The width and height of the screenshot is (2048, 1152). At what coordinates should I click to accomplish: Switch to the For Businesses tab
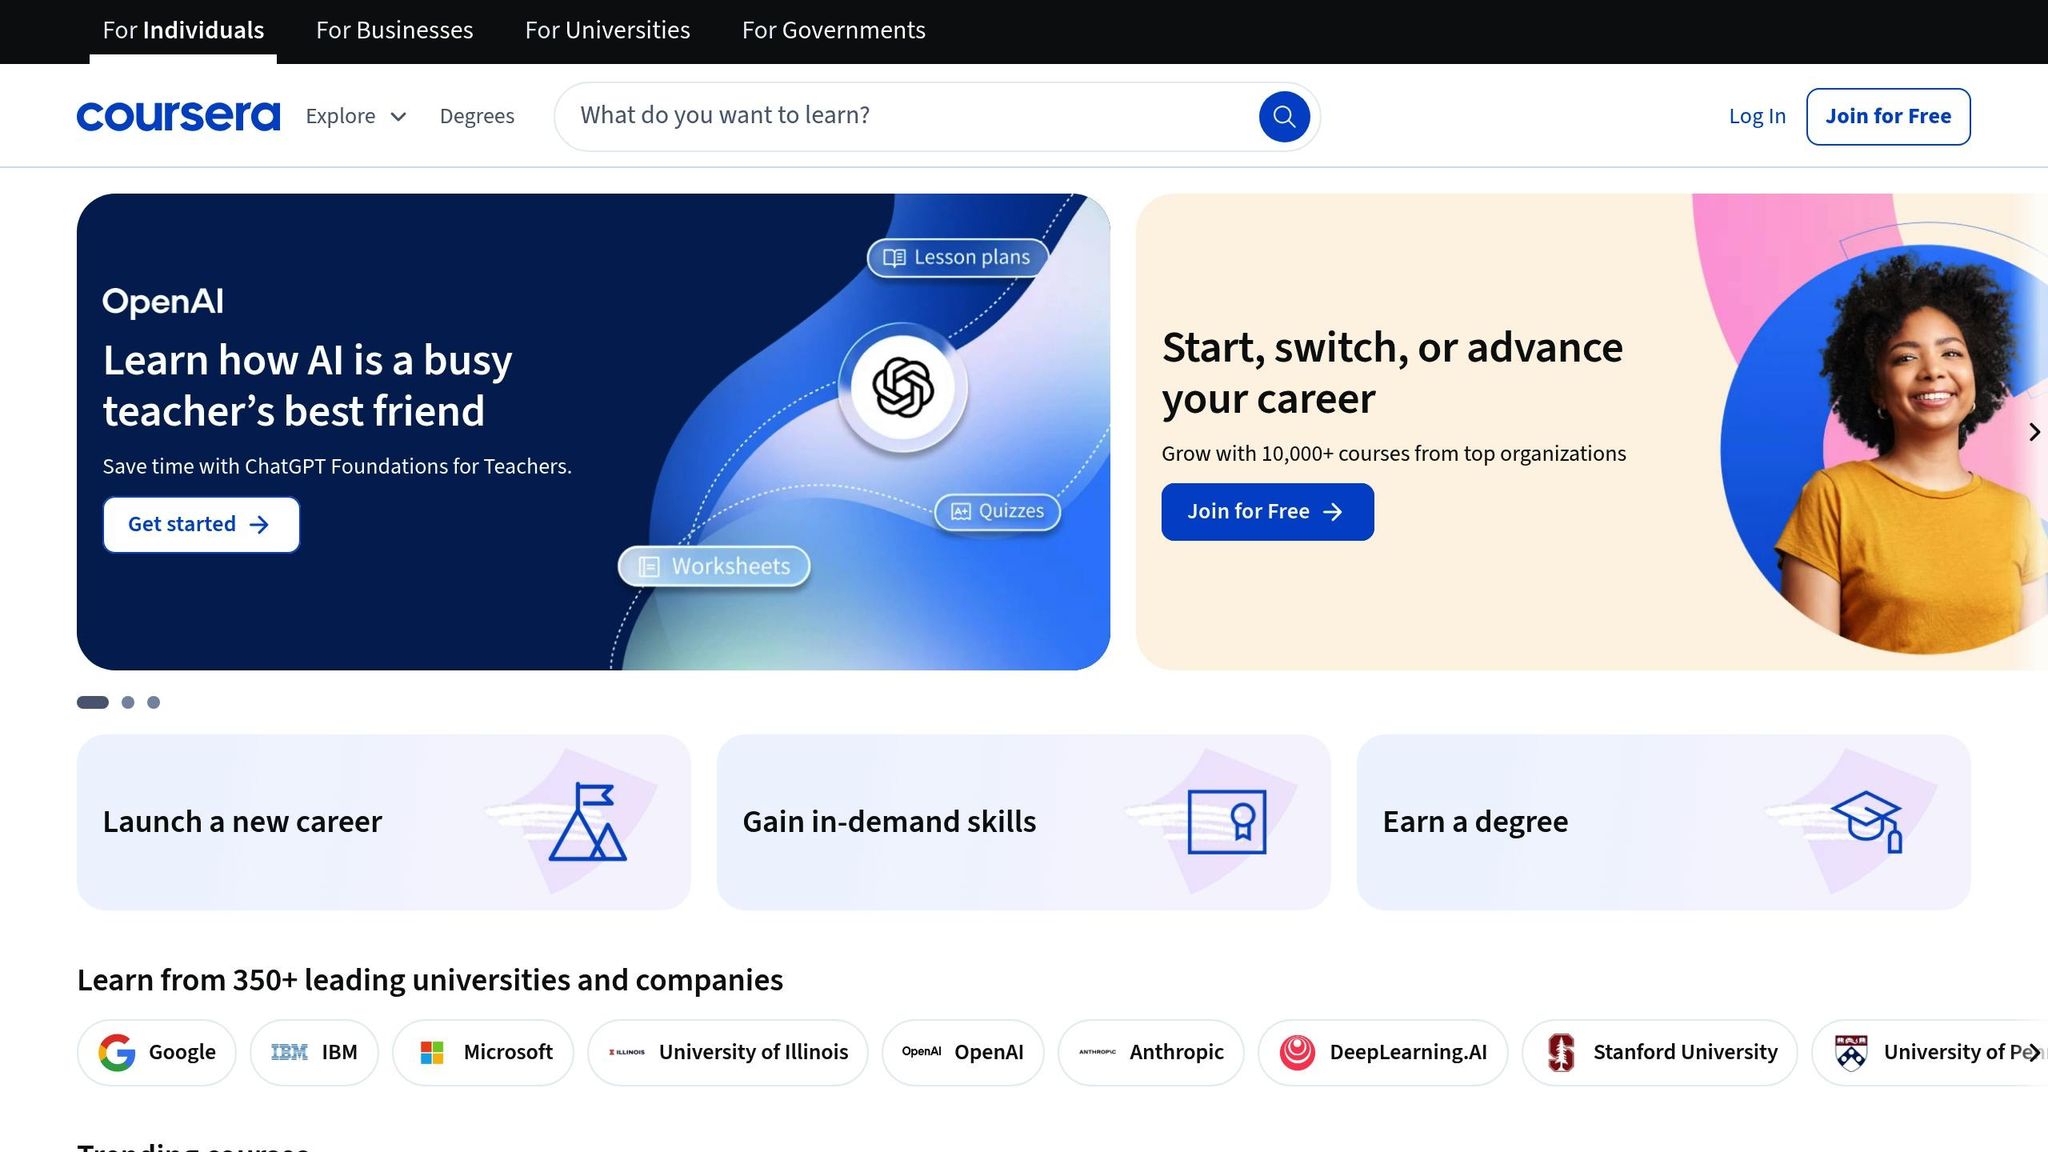point(393,30)
